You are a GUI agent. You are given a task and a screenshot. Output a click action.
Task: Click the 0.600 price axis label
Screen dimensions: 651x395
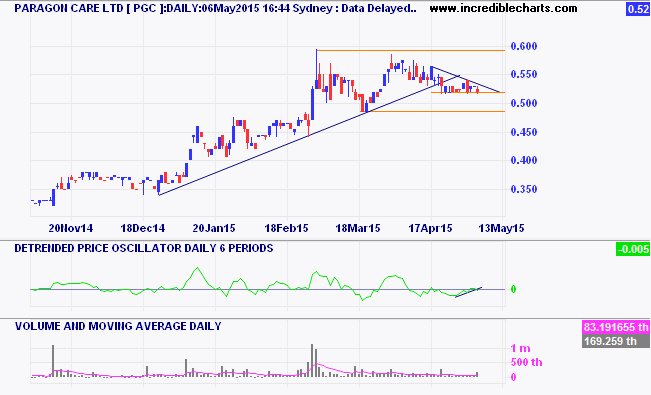524,46
